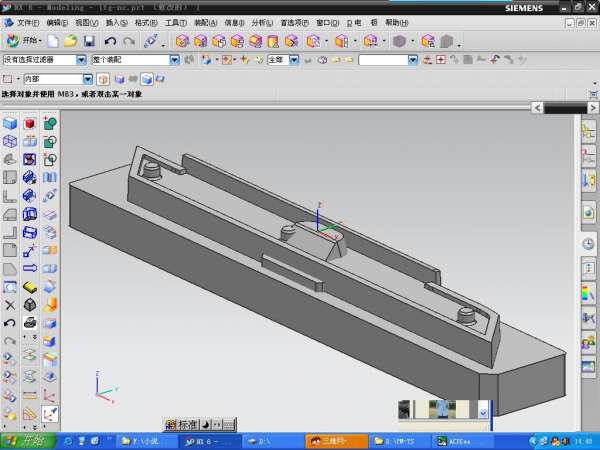Create a new file with the blank page icon

click(x=53, y=41)
